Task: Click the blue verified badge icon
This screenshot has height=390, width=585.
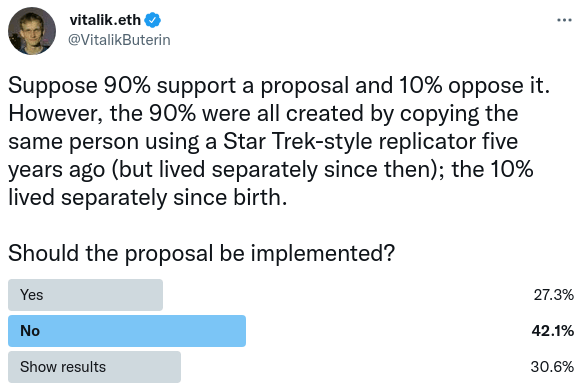Action: tap(153, 20)
